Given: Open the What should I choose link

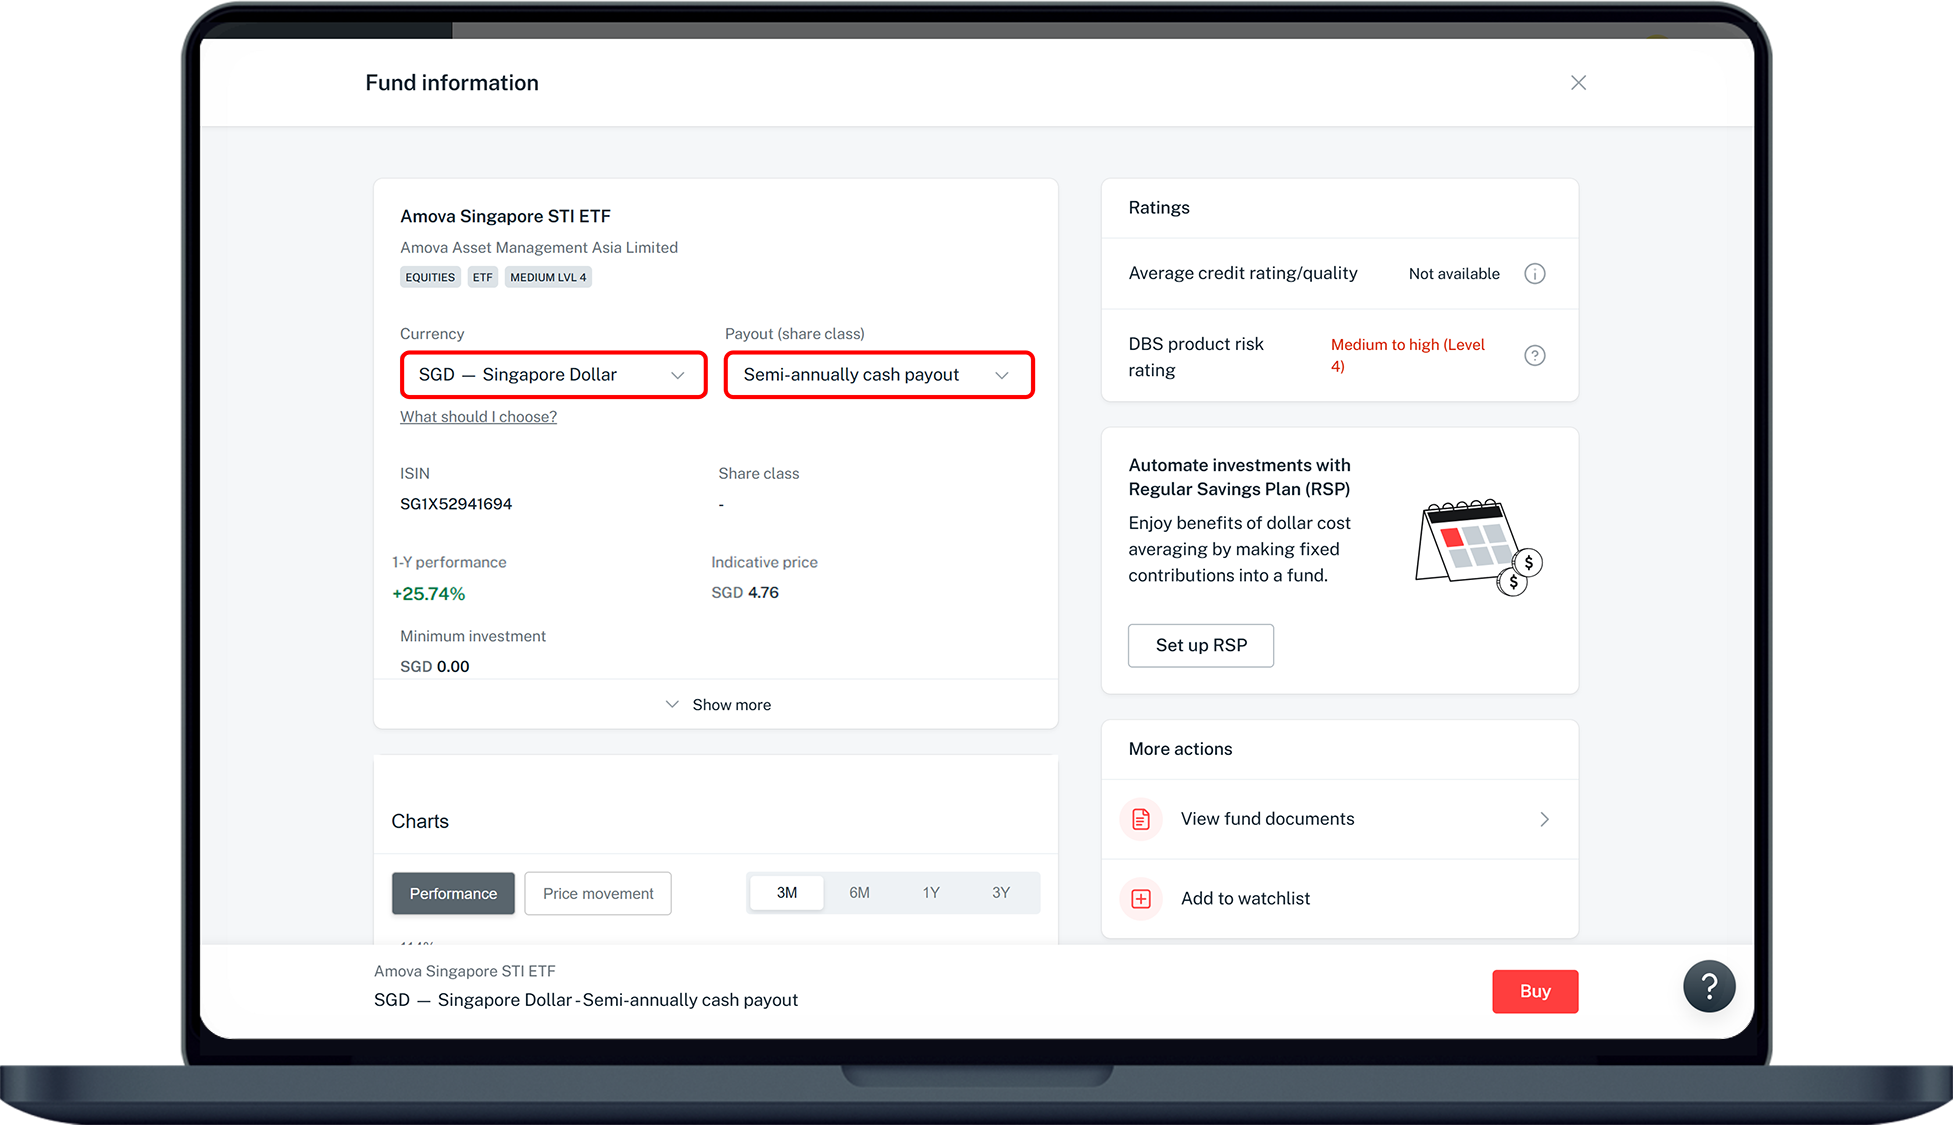Looking at the screenshot, I should coord(478,417).
